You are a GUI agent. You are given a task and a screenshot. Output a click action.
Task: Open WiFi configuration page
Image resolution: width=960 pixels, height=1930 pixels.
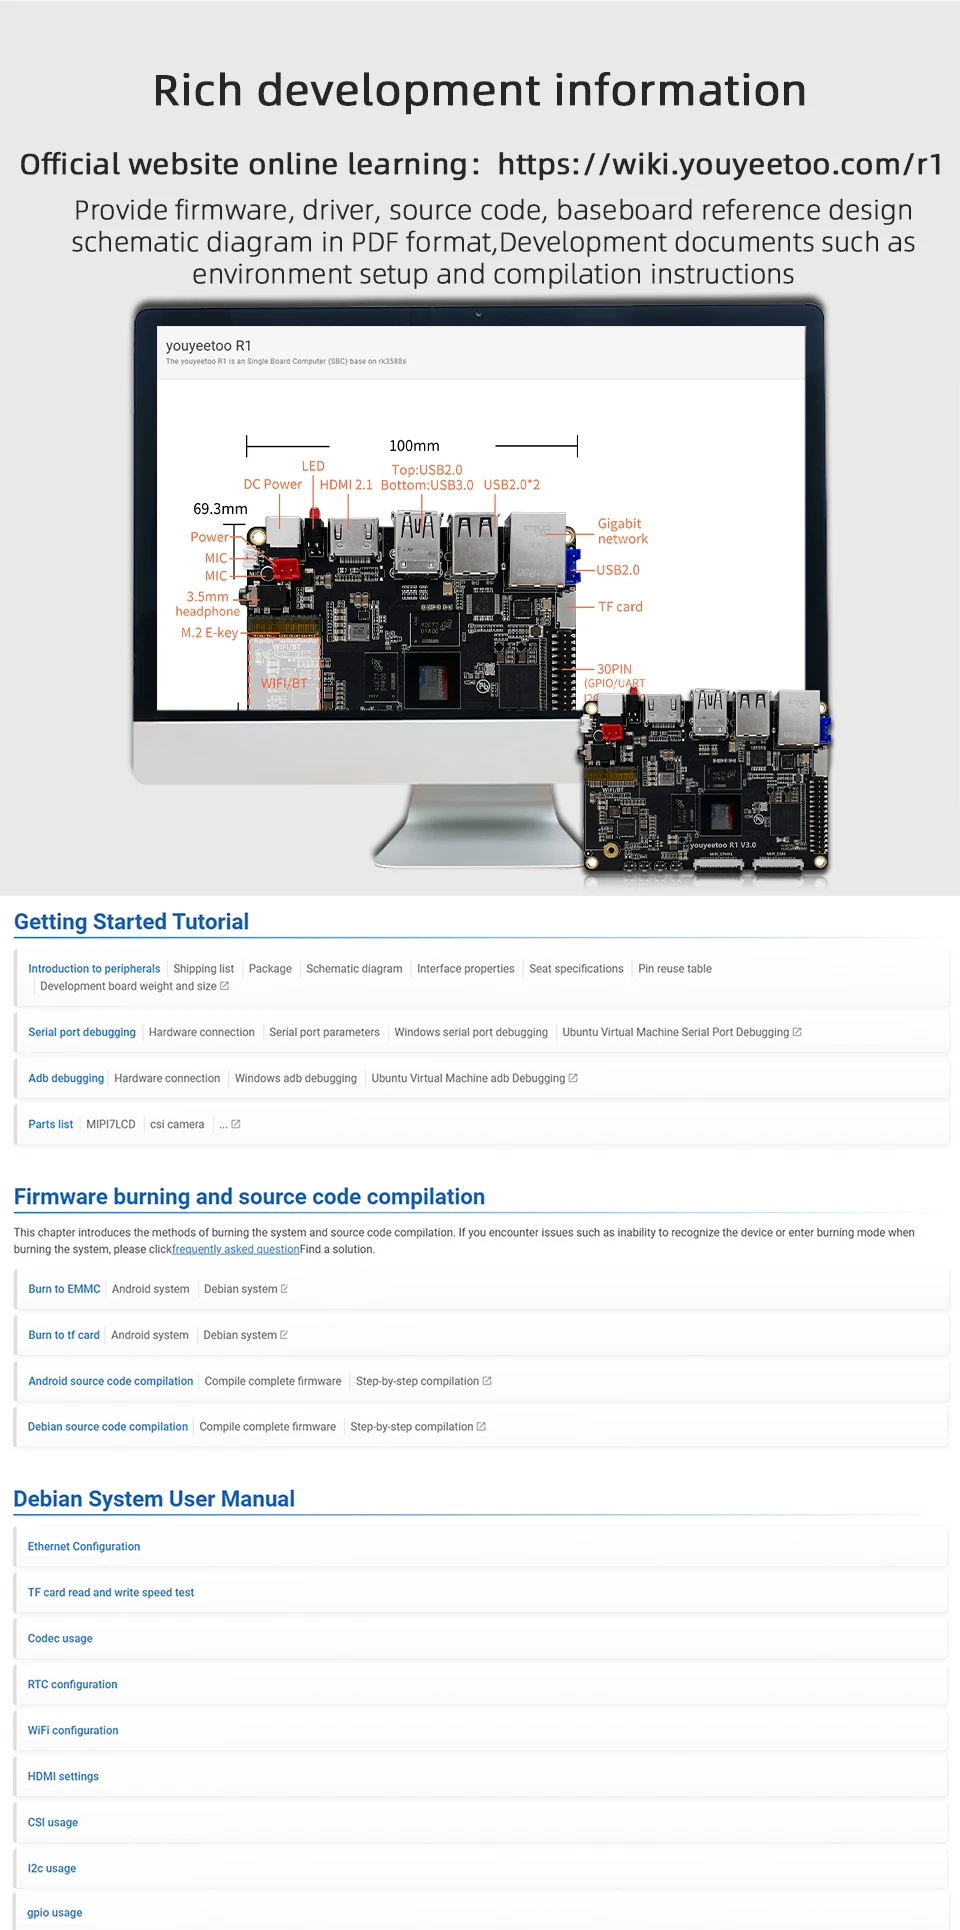coord(73,1731)
